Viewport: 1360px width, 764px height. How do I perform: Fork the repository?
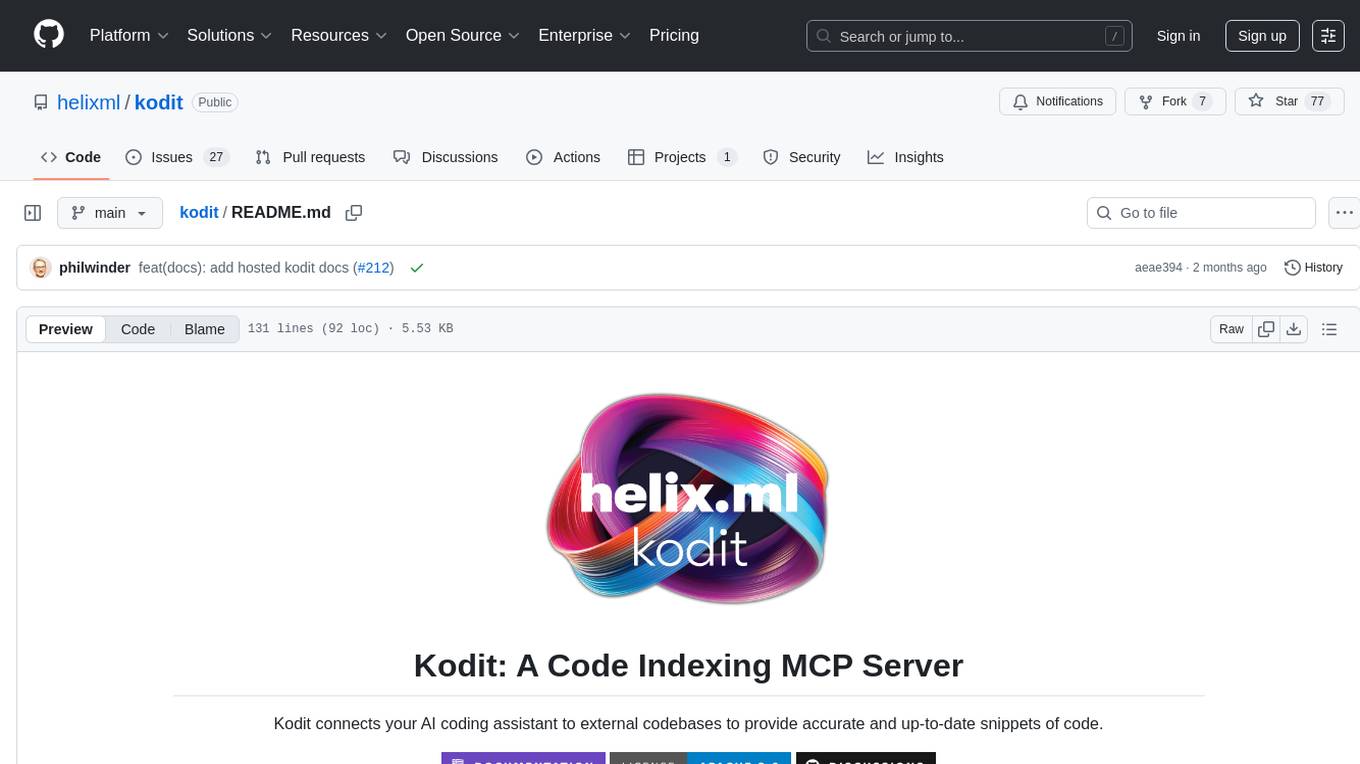(x=1175, y=101)
